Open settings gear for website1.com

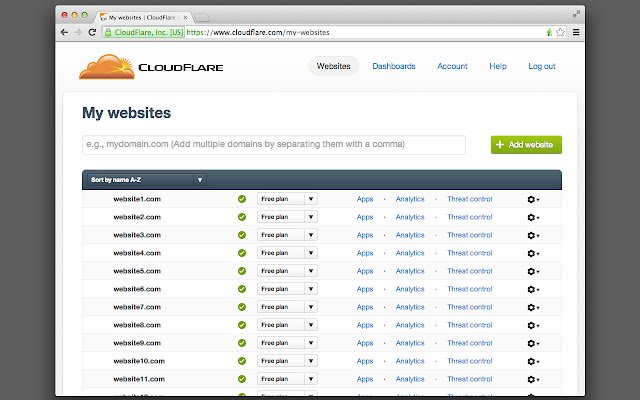[x=533, y=199]
